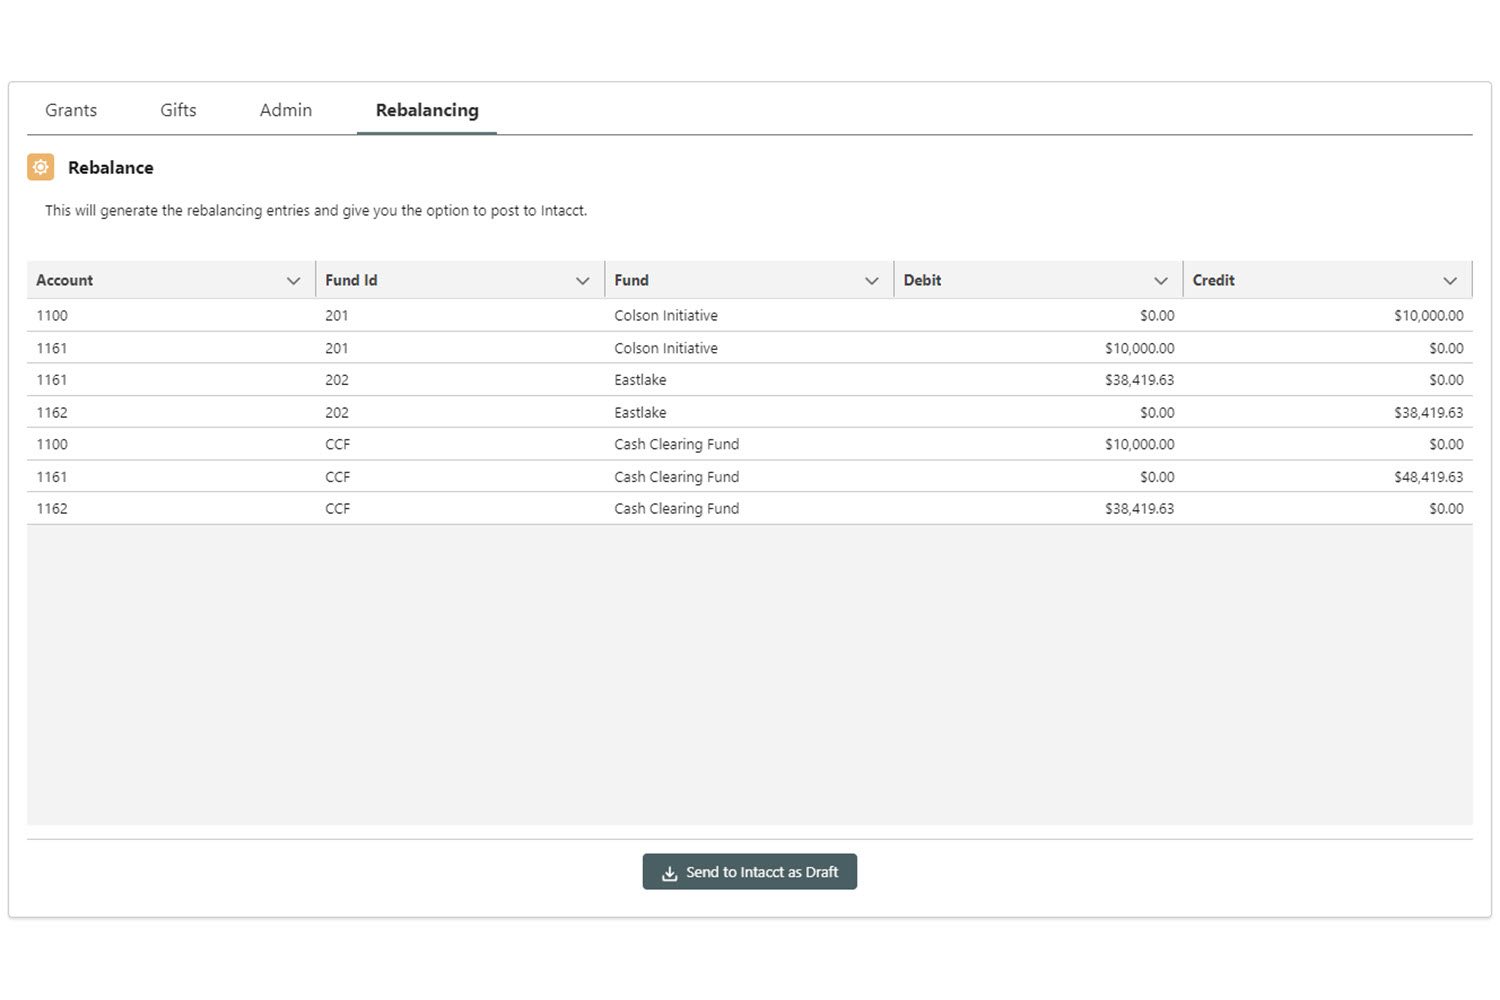The width and height of the screenshot is (1500, 1000).
Task: Click $38,419.63 debit in Cash Clearing Fund row
Action: point(1139,509)
